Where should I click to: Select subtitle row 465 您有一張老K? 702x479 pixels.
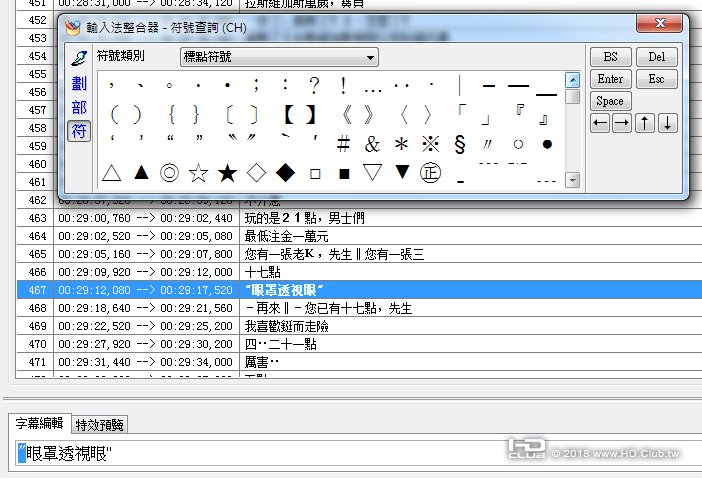coord(359,254)
